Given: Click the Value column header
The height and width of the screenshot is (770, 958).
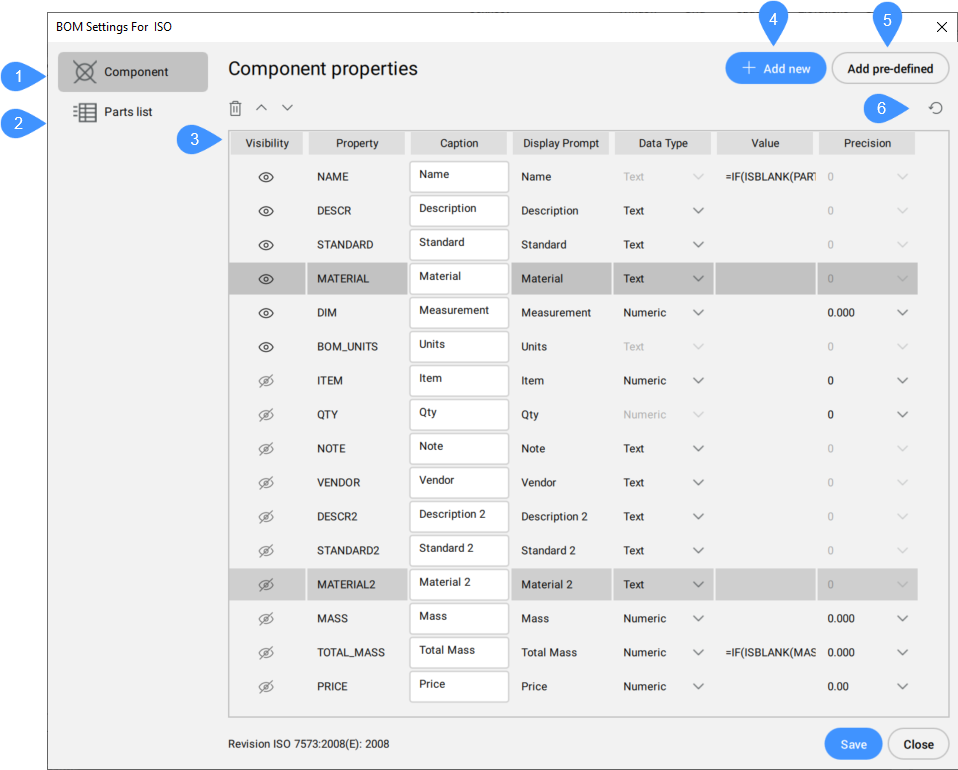Looking at the screenshot, I should [x=765, y=143].
